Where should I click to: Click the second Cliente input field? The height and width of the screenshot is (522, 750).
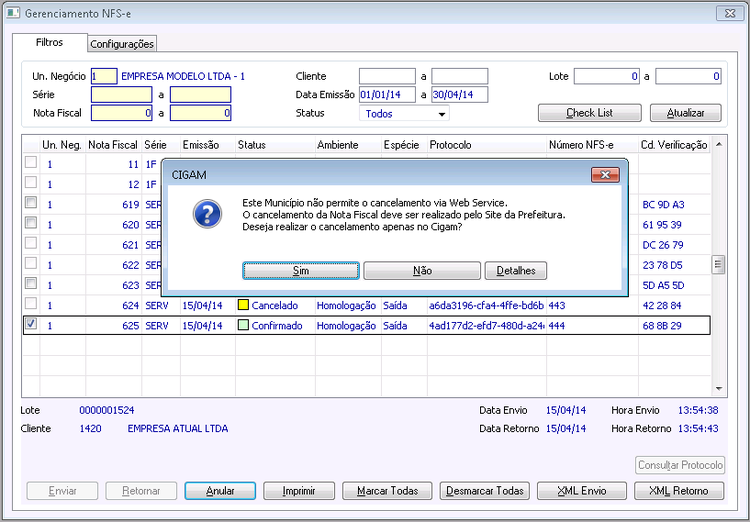(460, 76)
